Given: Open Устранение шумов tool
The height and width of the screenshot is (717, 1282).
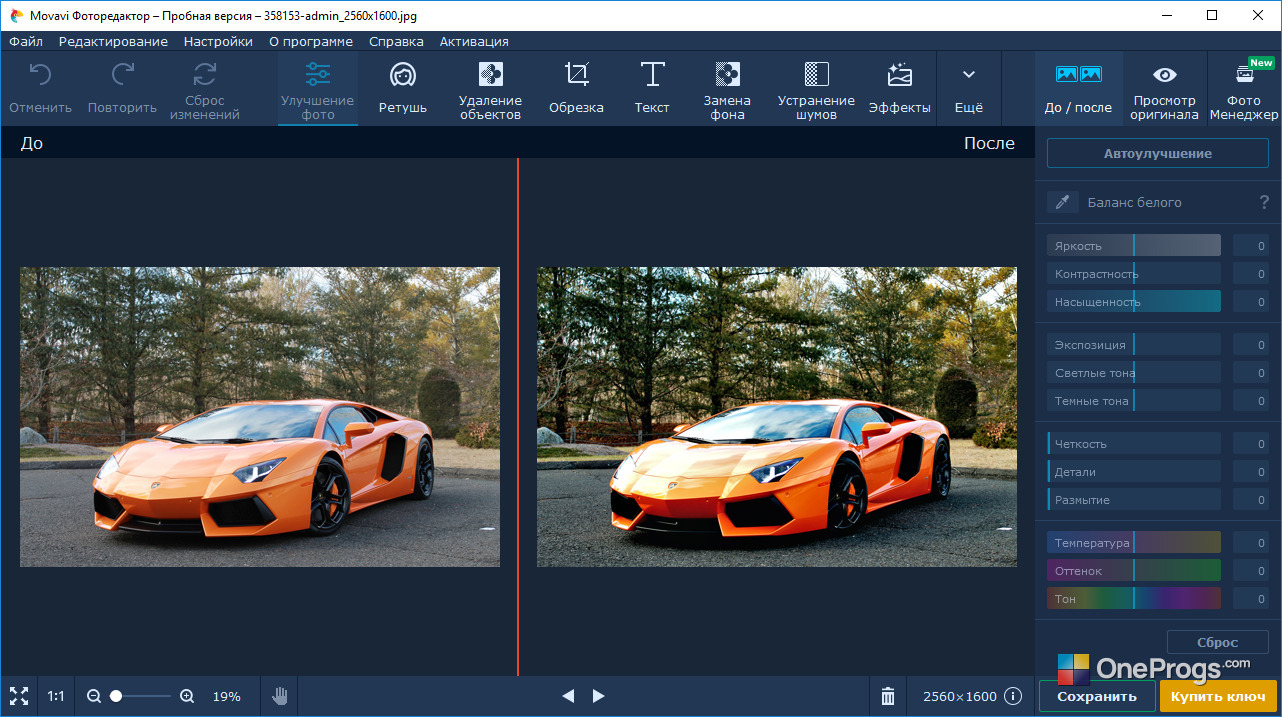Looking at the screenshot, I should click(816, 90).
